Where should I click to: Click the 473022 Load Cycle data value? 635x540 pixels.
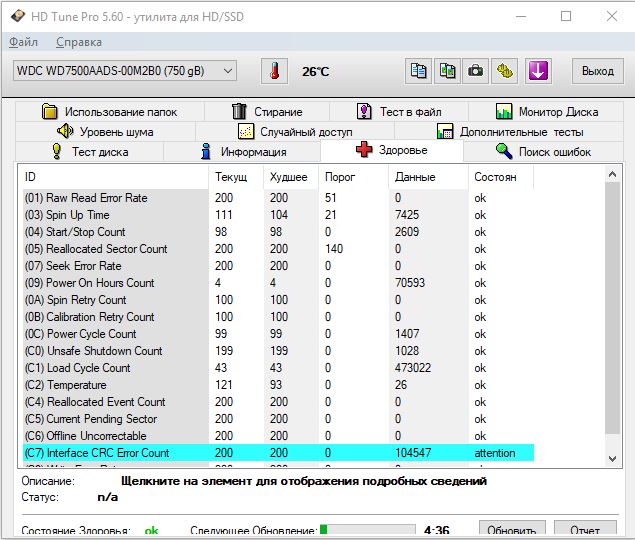point(413,368)
